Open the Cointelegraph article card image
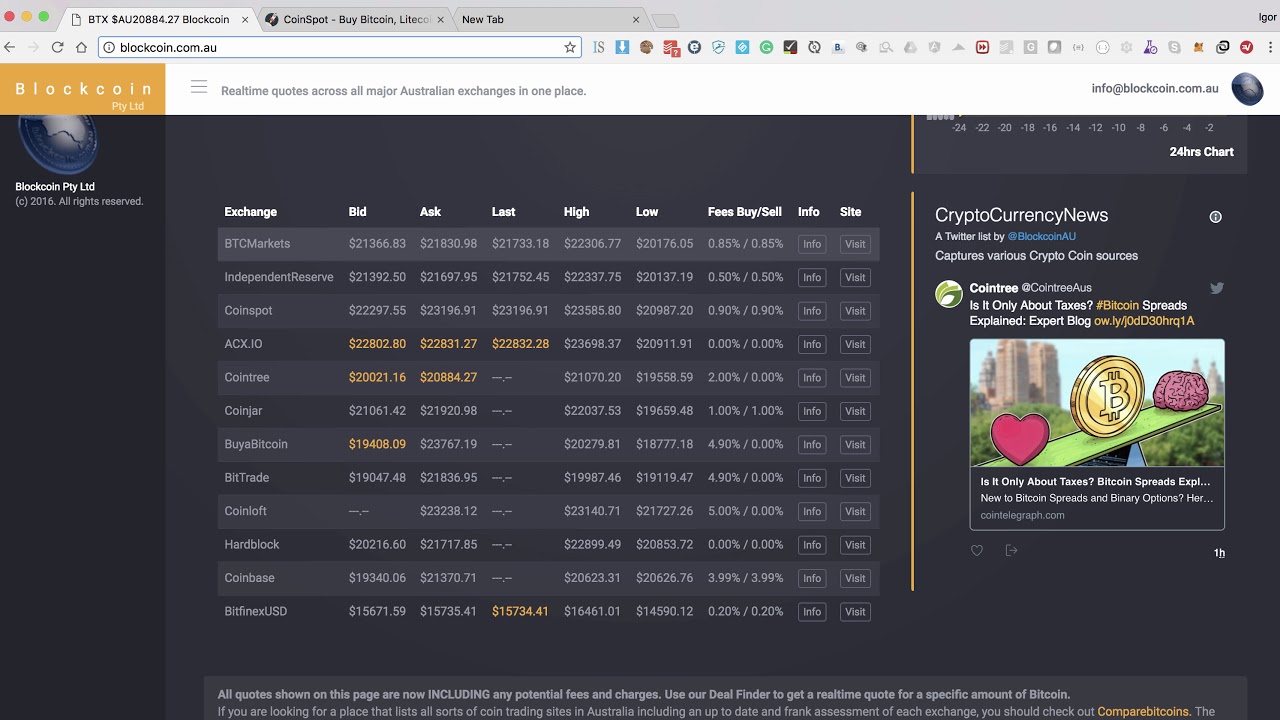The width and height of the screenshot is (1280, 720). (x=1097, y=403)
